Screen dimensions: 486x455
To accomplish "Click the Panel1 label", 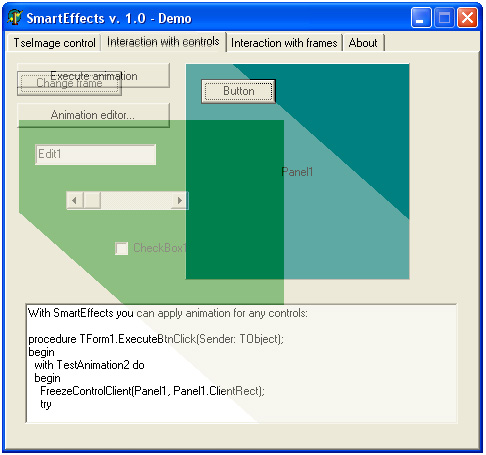I will coord(297,172).
